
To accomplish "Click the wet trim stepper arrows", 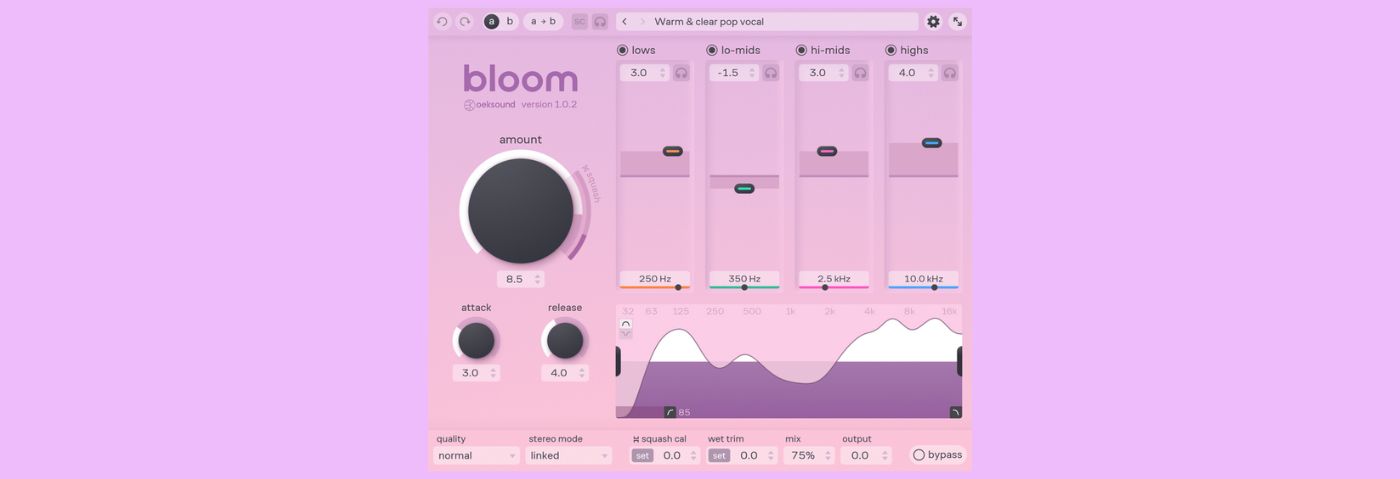I will point(771,456).
